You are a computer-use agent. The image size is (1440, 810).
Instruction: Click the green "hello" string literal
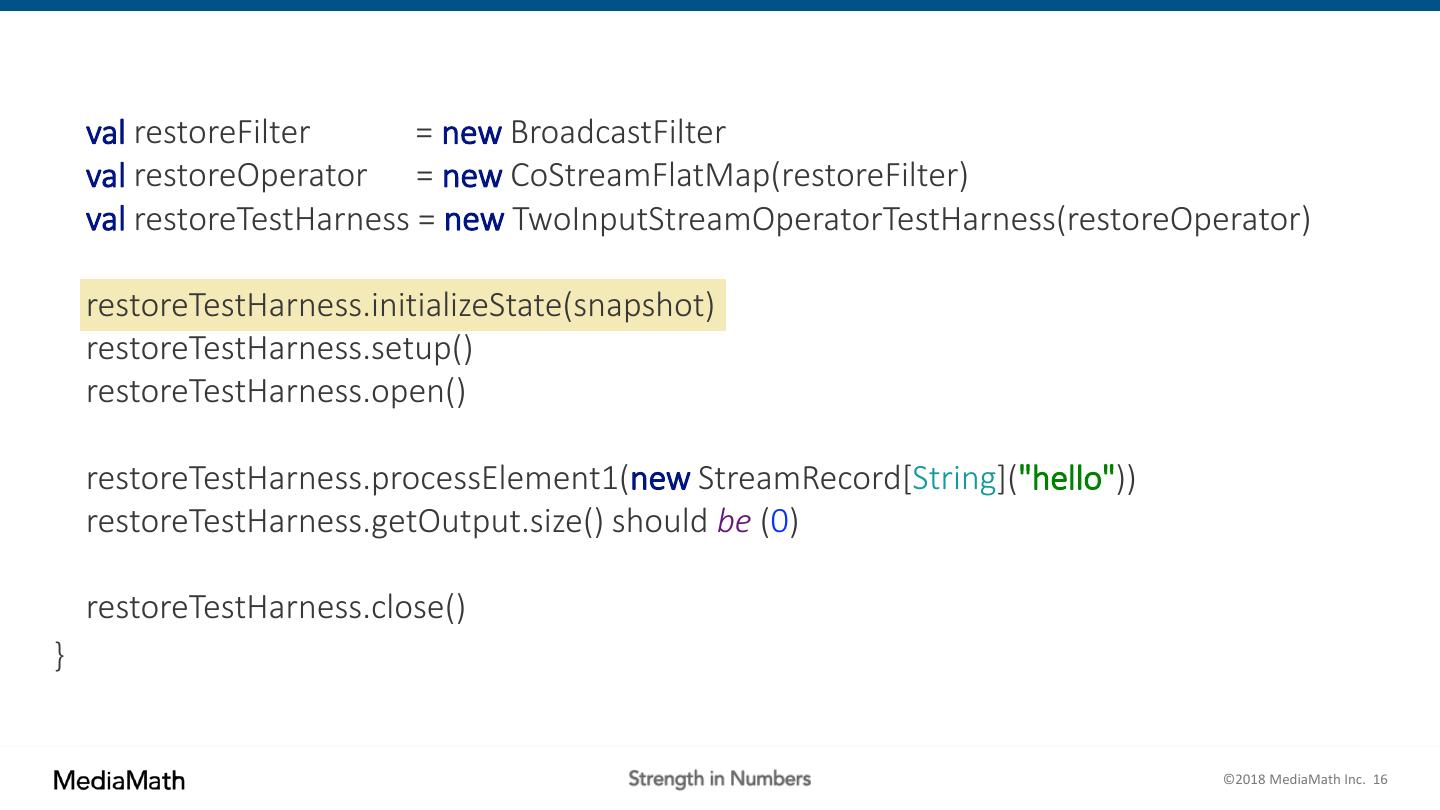(x=1066, y=479)
